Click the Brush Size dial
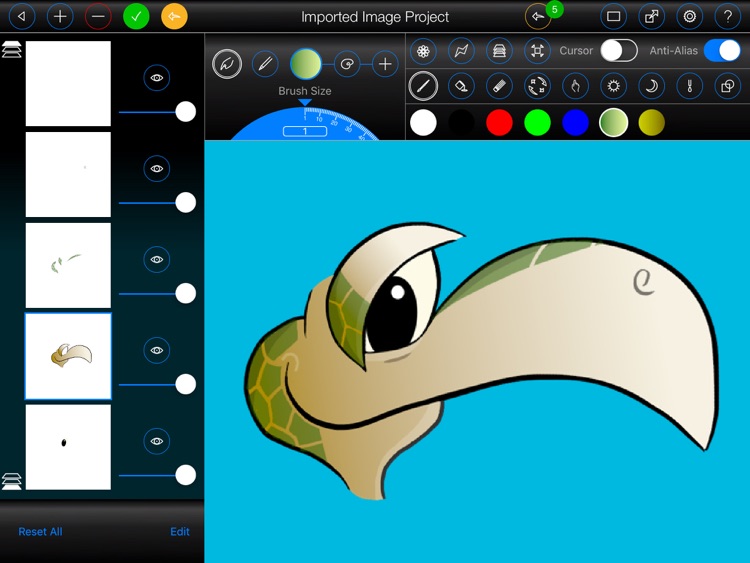The image size is (750, 563). point(305,123)
